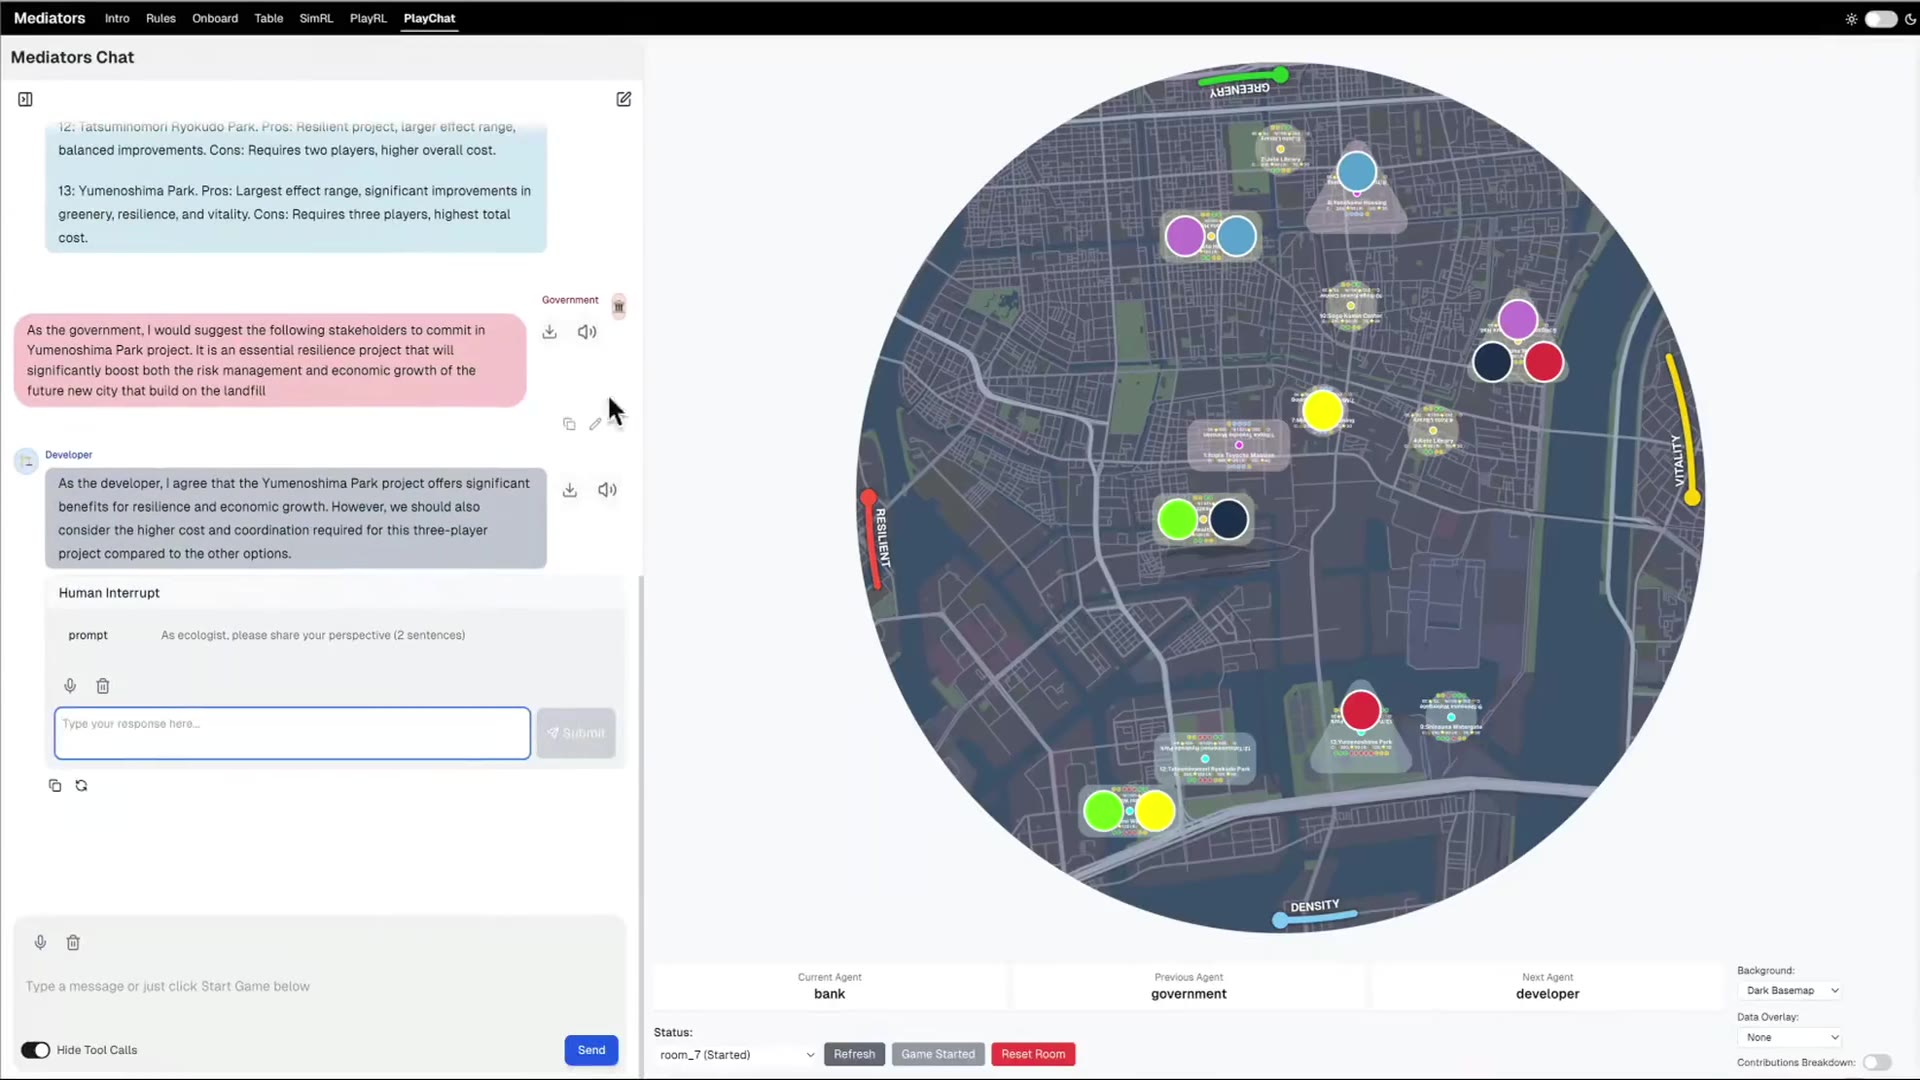Click 'developer' under Next Agent
Viewport: 1920px width, 1080px height.
(1547, 994)
